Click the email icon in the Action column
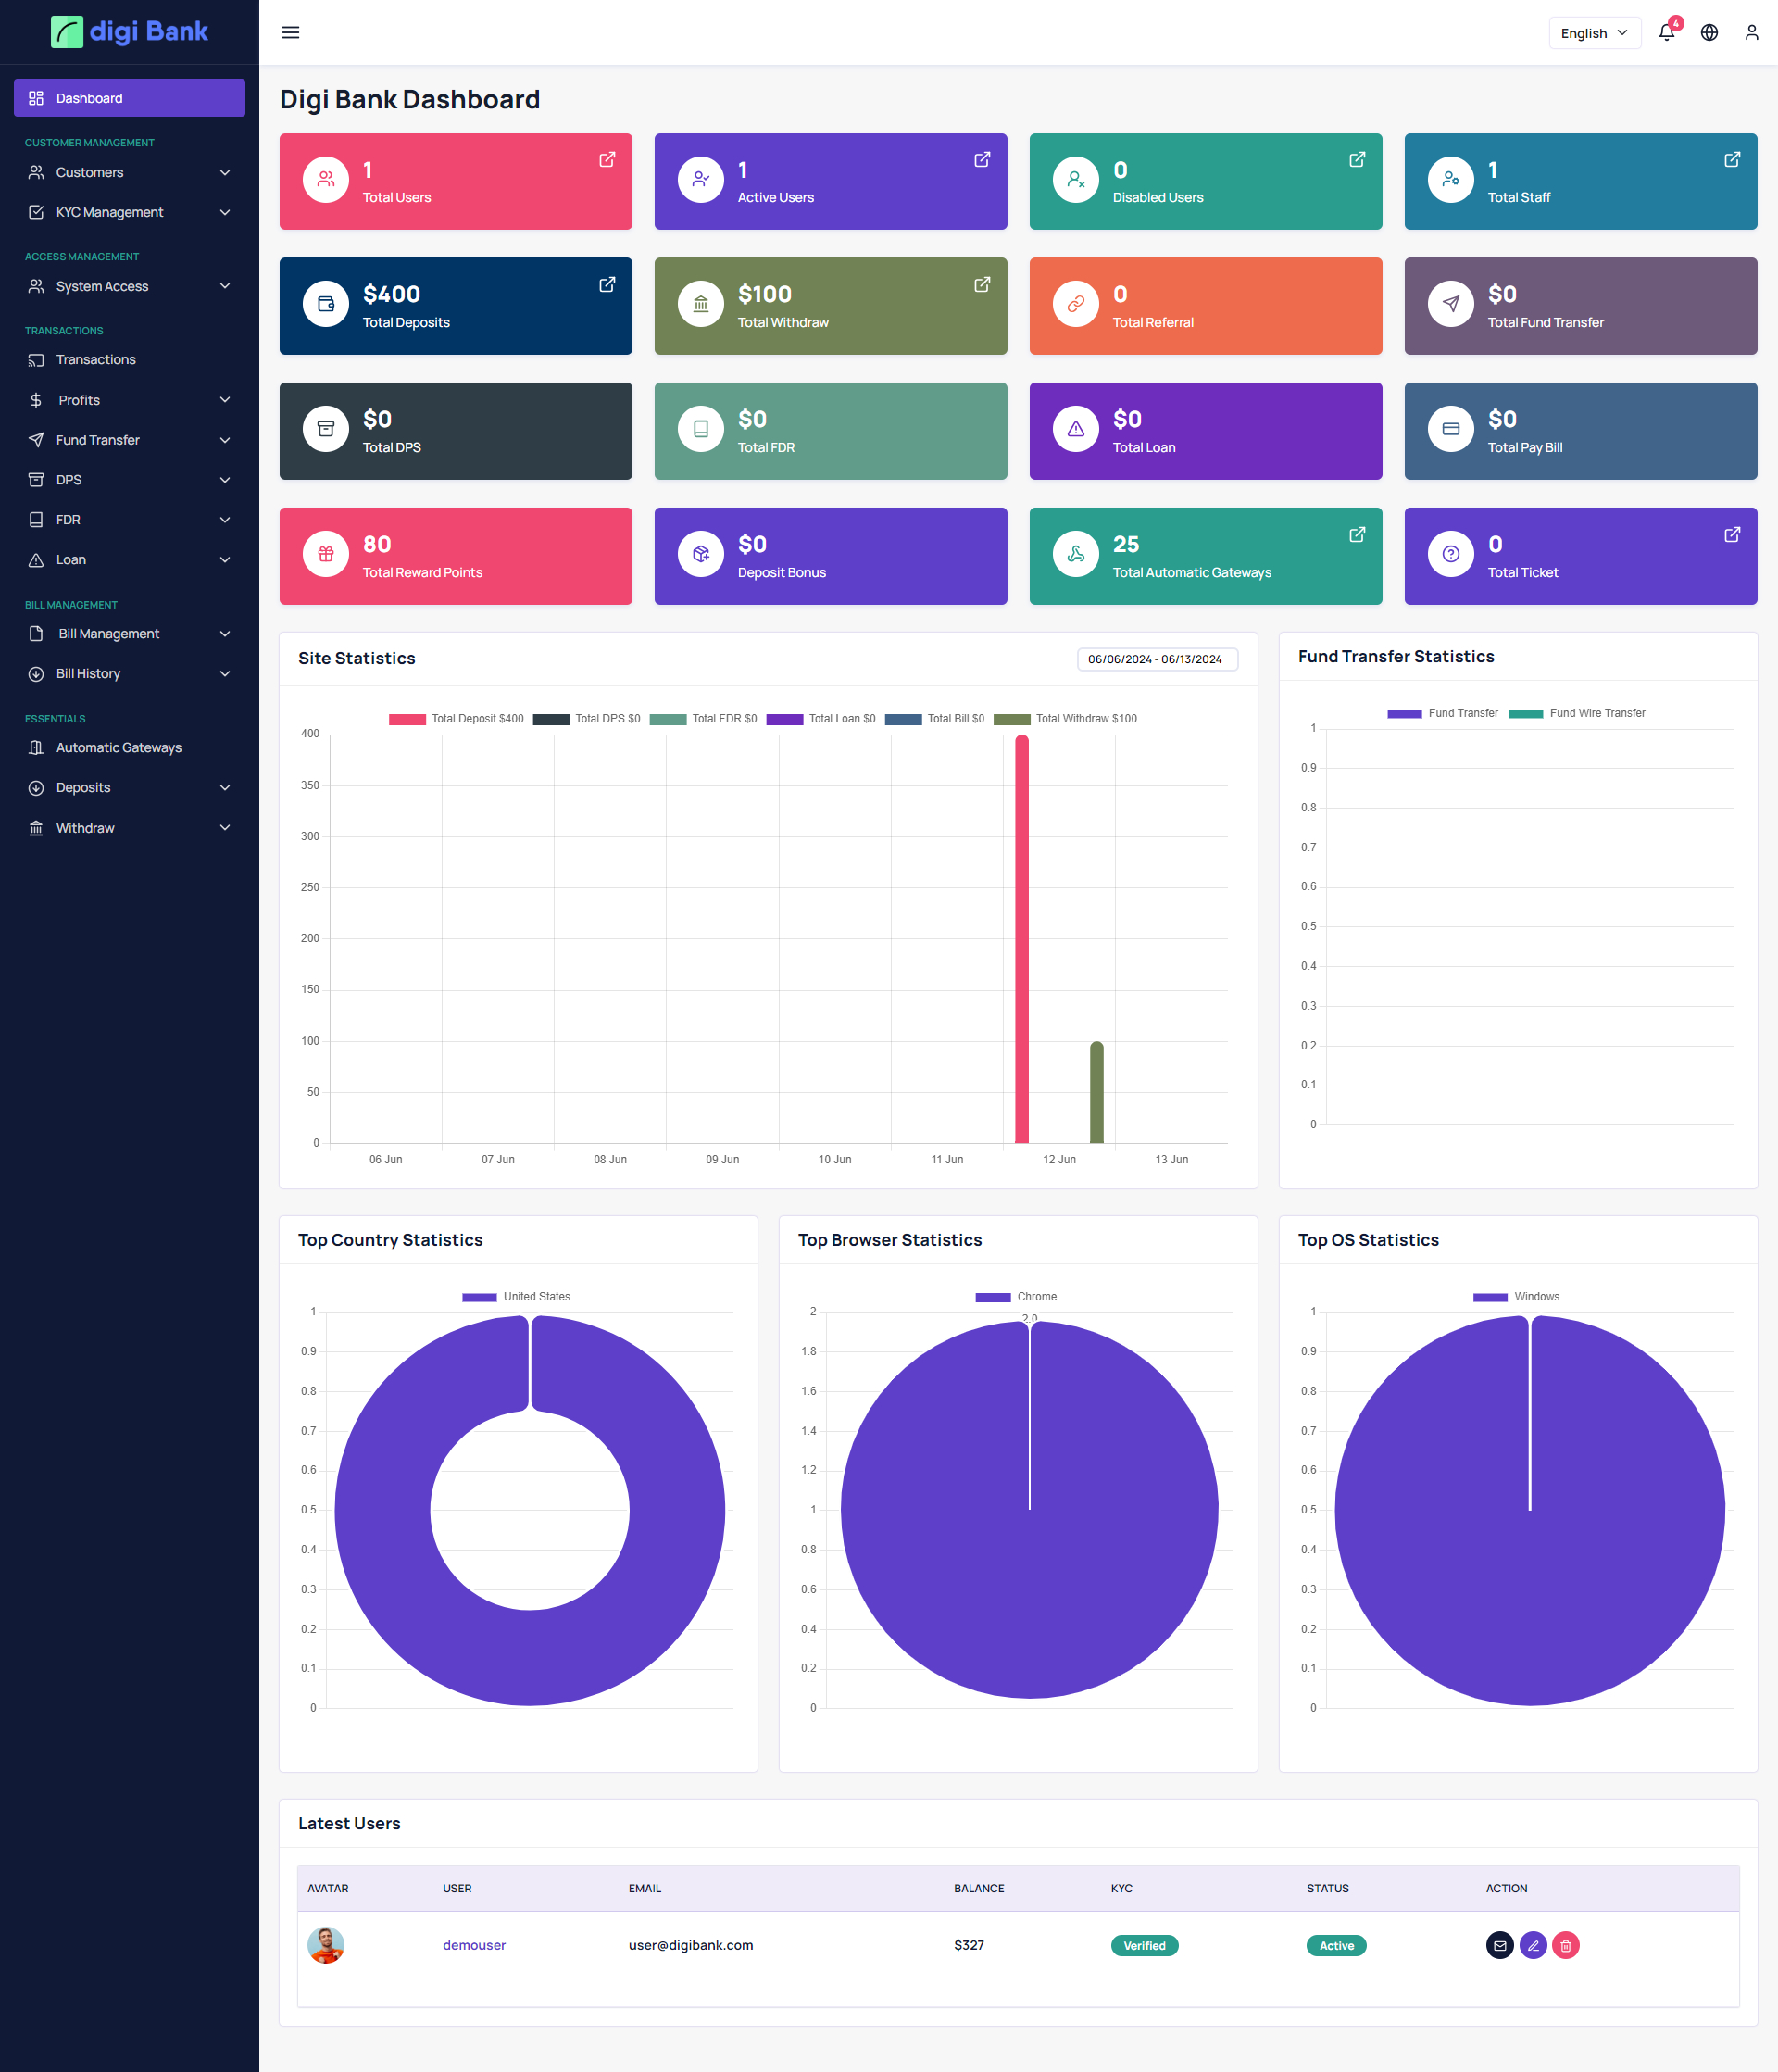1778x2072 pixels. click(1500, 1945)
